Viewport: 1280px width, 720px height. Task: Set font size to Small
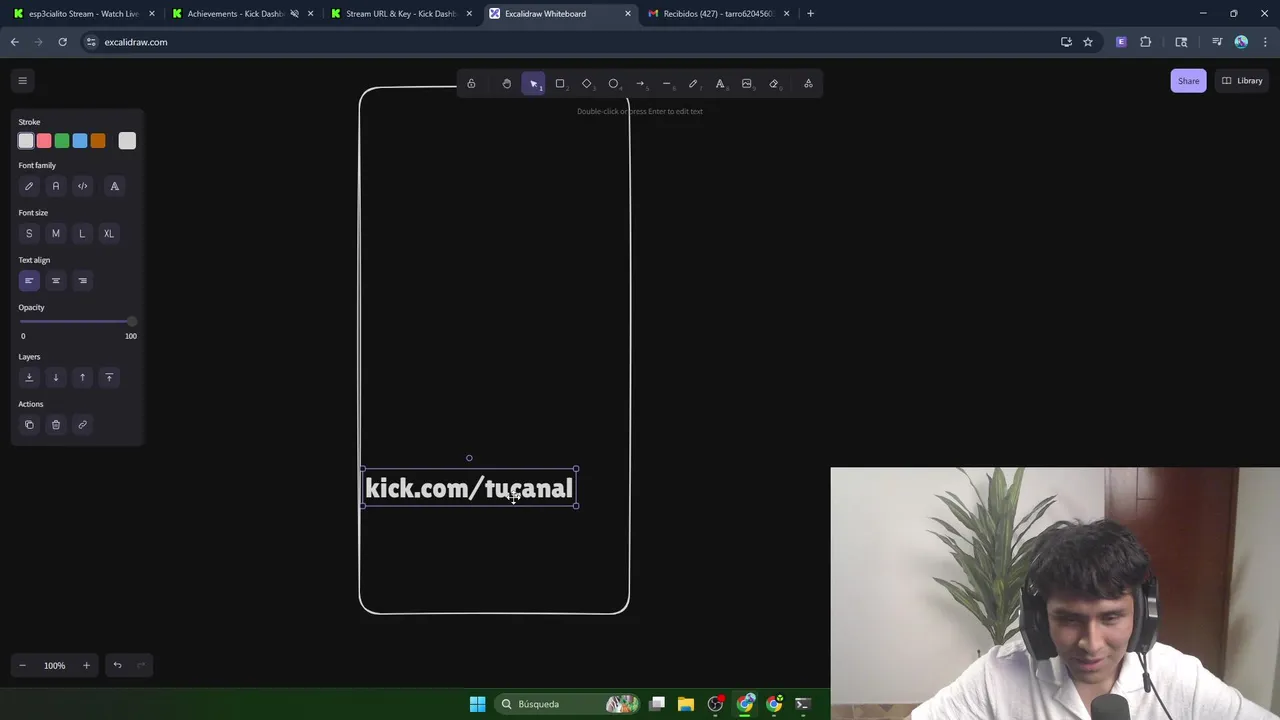pyautogui.click(x=29, y=234)
